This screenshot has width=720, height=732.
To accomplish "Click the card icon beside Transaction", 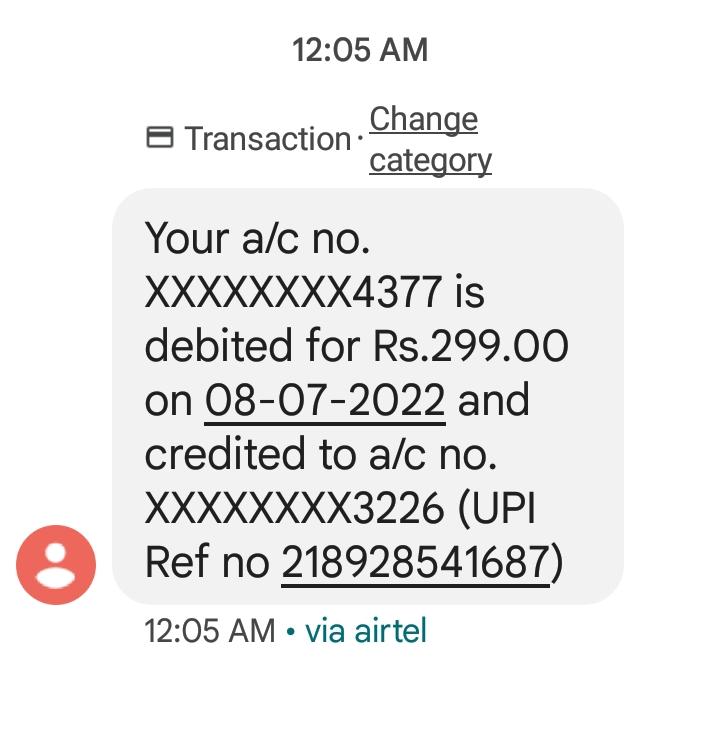I will (160, 137).
